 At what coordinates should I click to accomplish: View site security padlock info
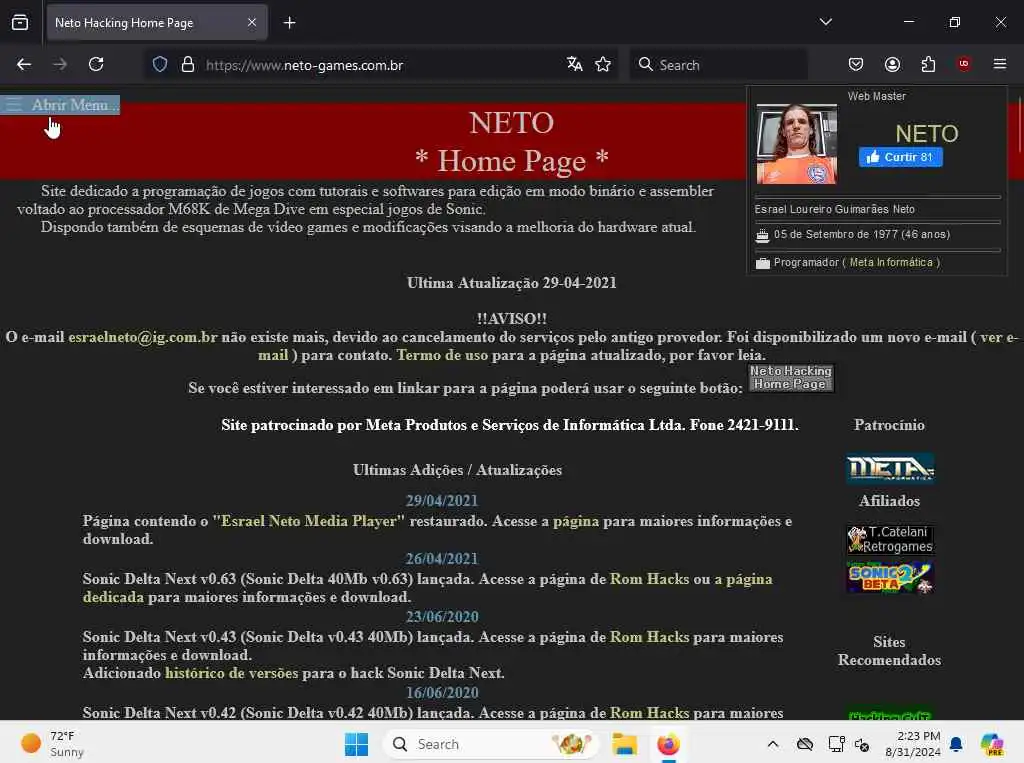(188, 64)
